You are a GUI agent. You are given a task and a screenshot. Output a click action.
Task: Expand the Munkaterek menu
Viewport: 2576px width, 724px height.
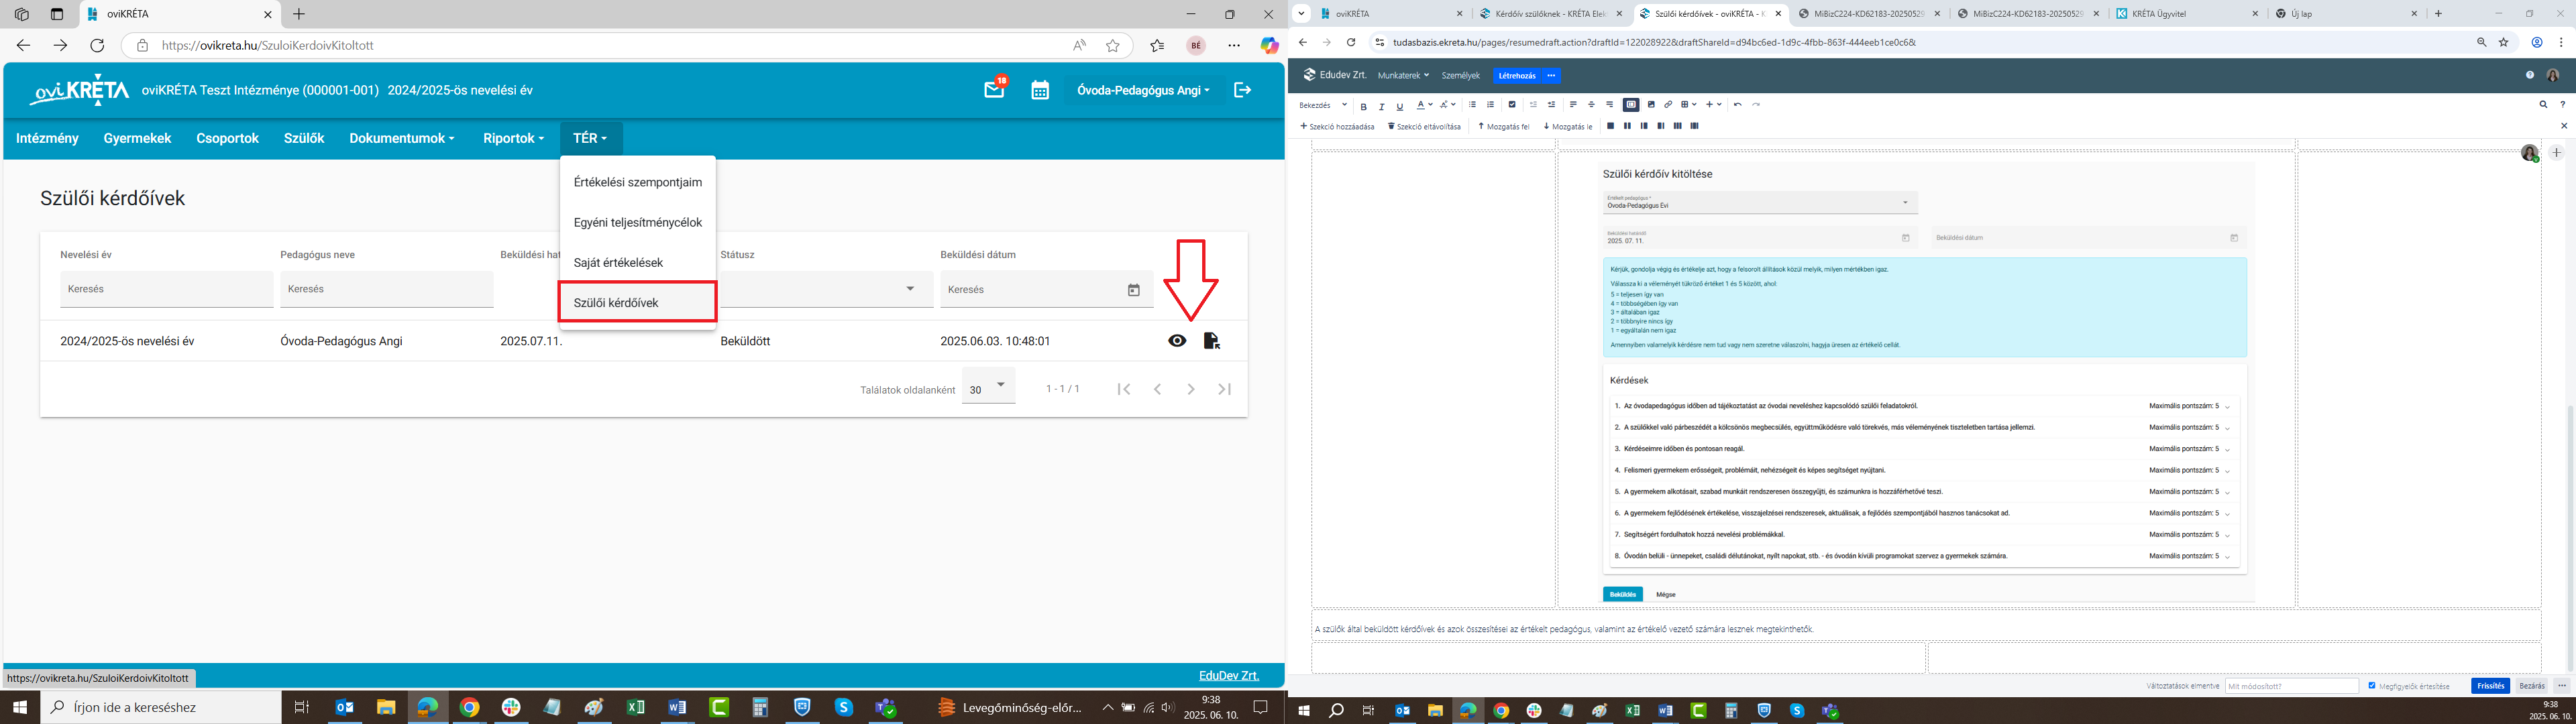1403,75
